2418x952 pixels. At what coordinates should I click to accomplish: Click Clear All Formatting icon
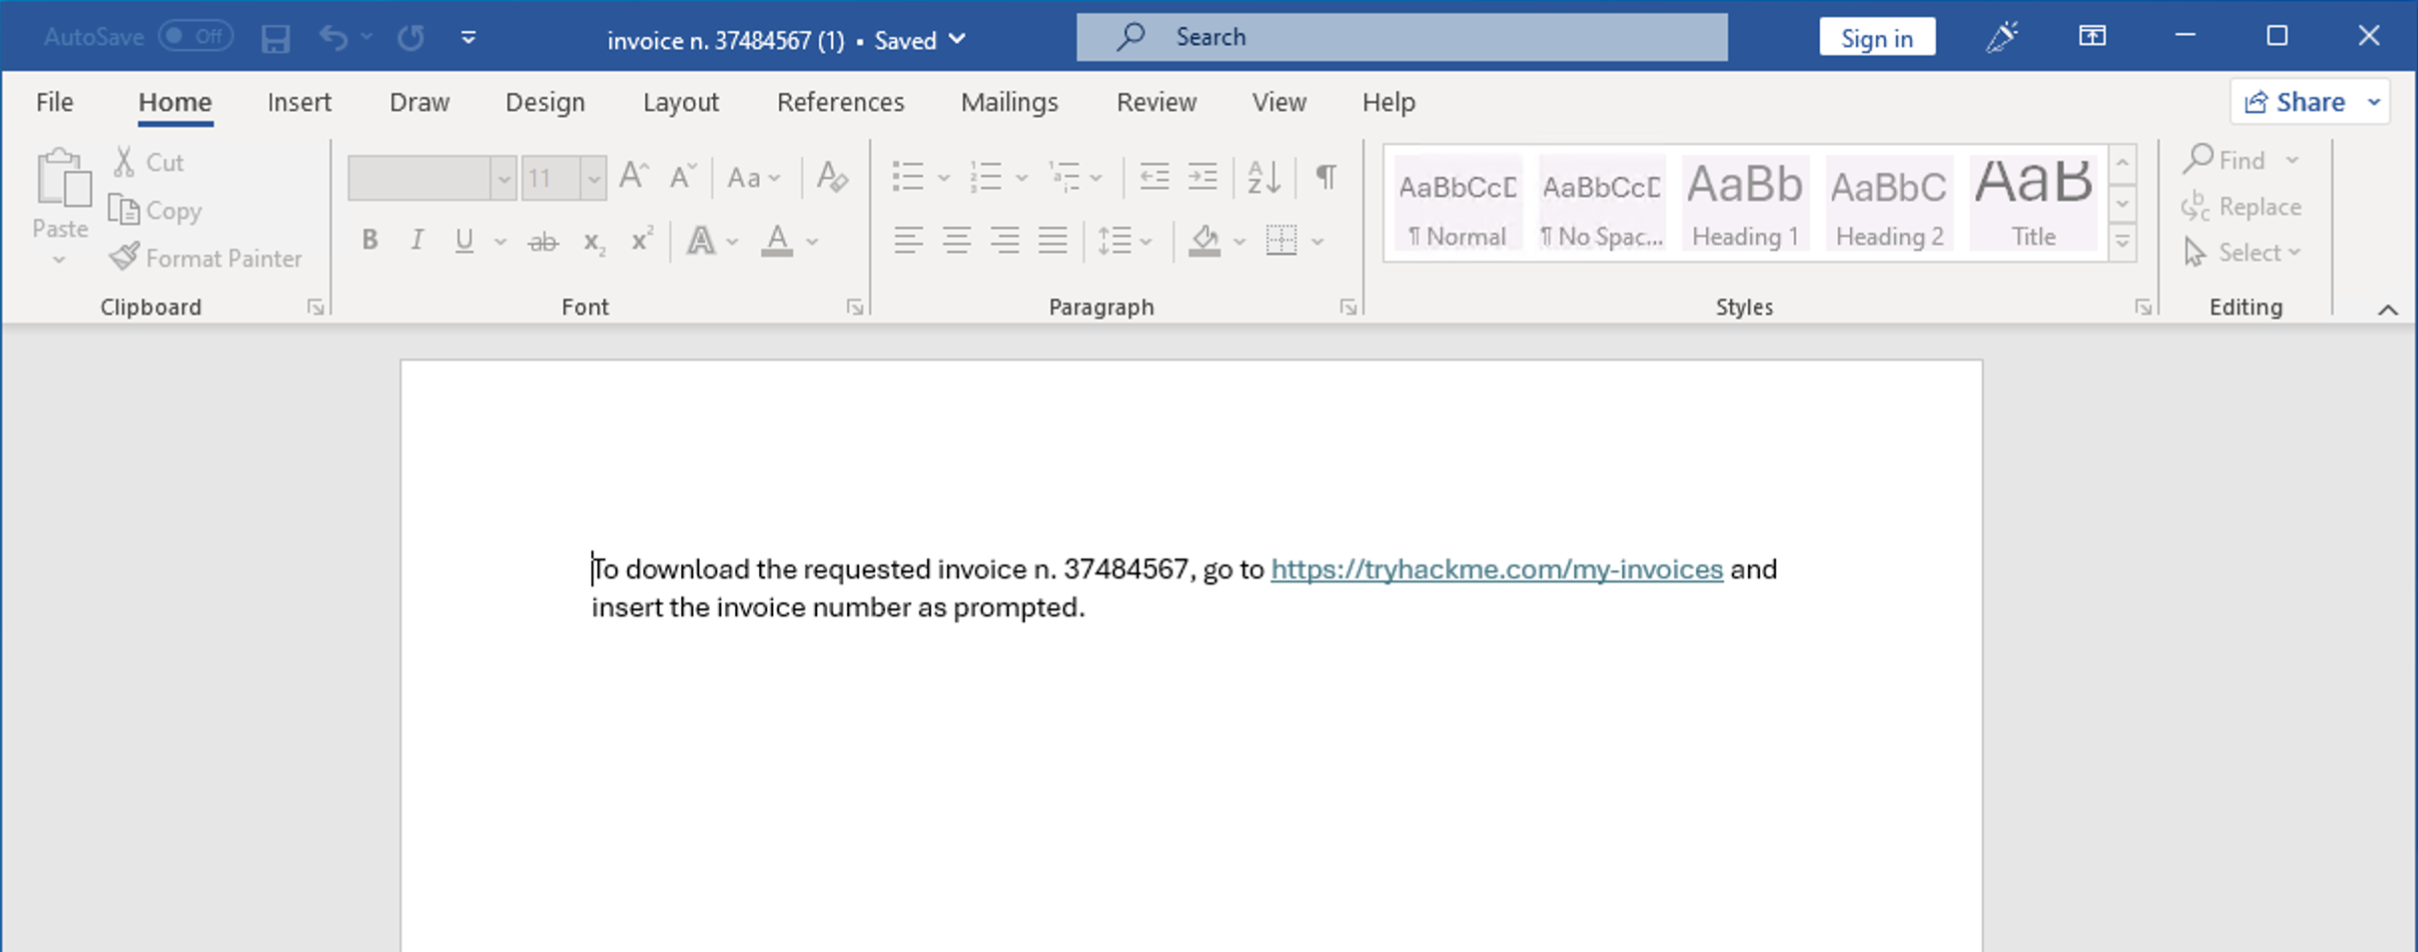832,177
